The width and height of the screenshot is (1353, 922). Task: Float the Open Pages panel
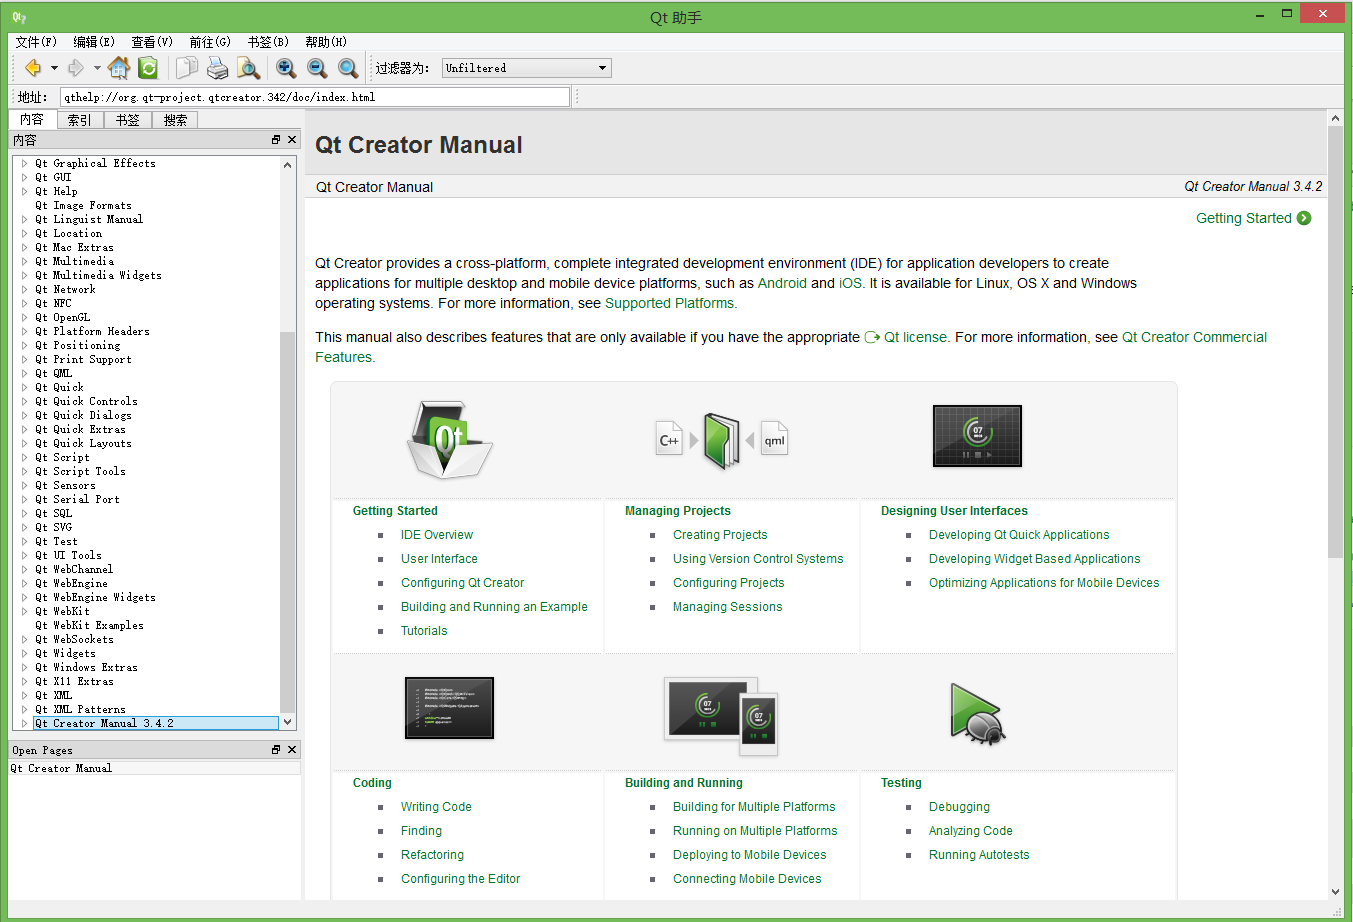pos(276,750)
